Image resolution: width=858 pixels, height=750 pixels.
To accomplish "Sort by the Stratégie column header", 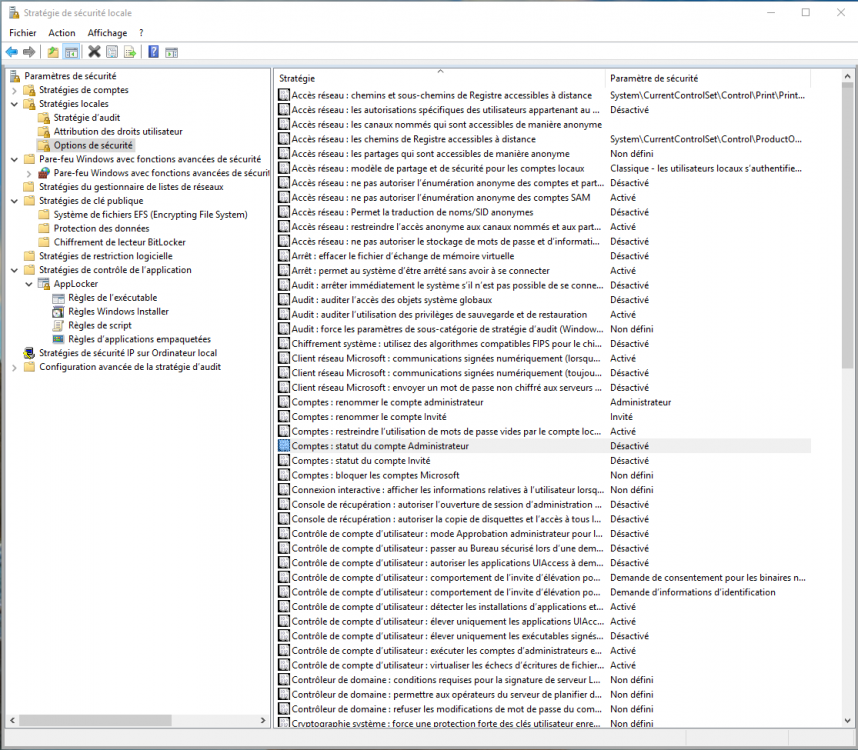I will click(440, 78).
